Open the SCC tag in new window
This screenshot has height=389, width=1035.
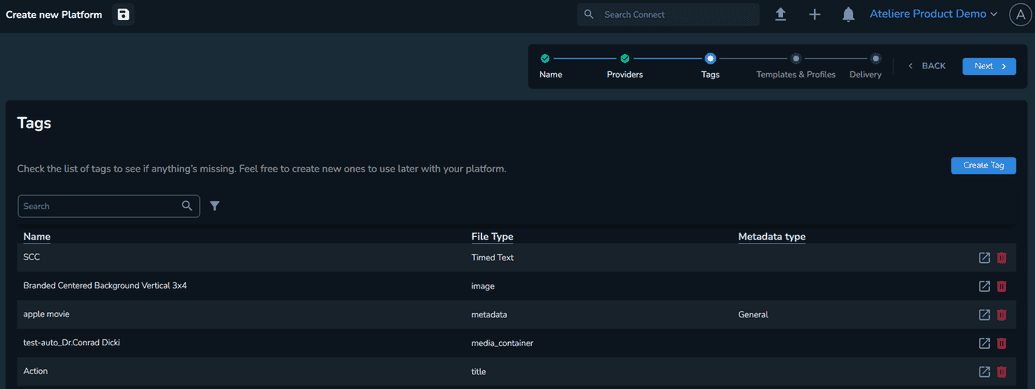984,258
